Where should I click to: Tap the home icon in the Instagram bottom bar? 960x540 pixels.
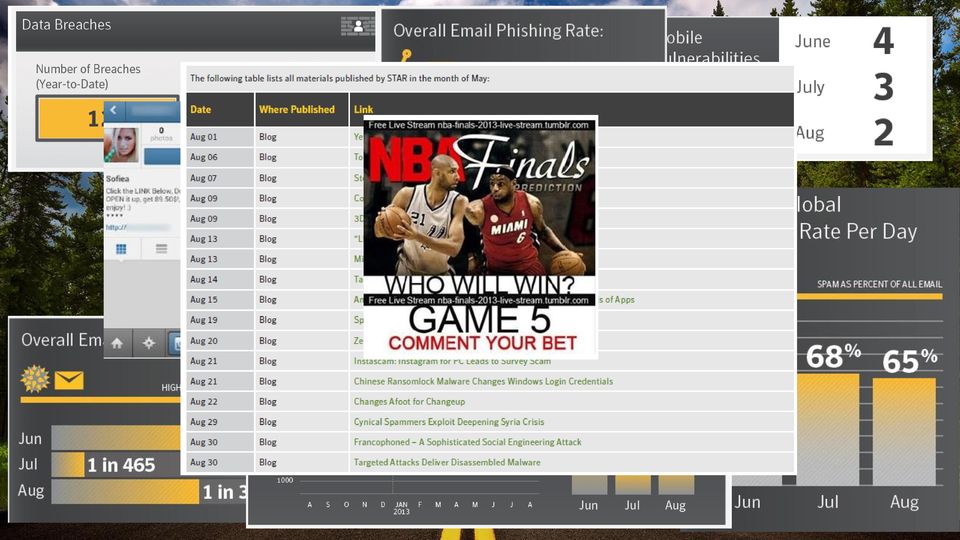click(117, 343)
